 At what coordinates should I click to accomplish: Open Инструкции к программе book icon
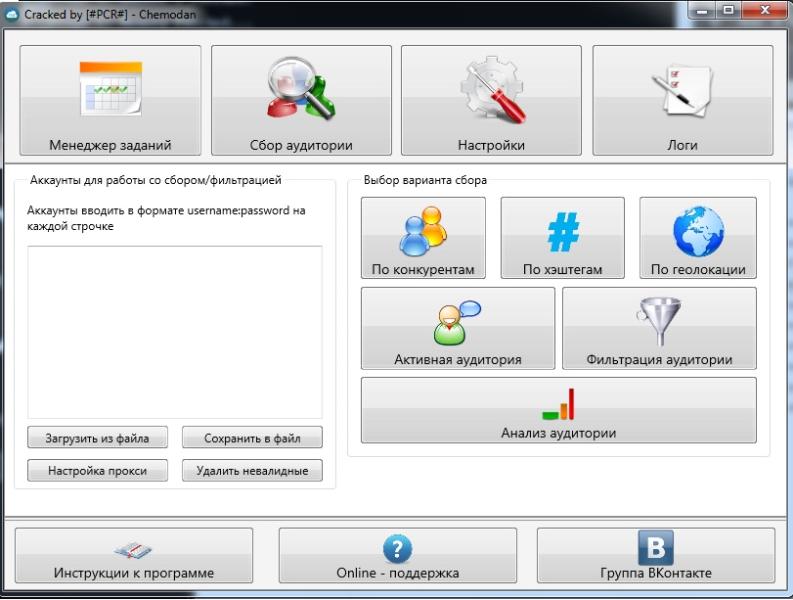(x=133, y=550)
